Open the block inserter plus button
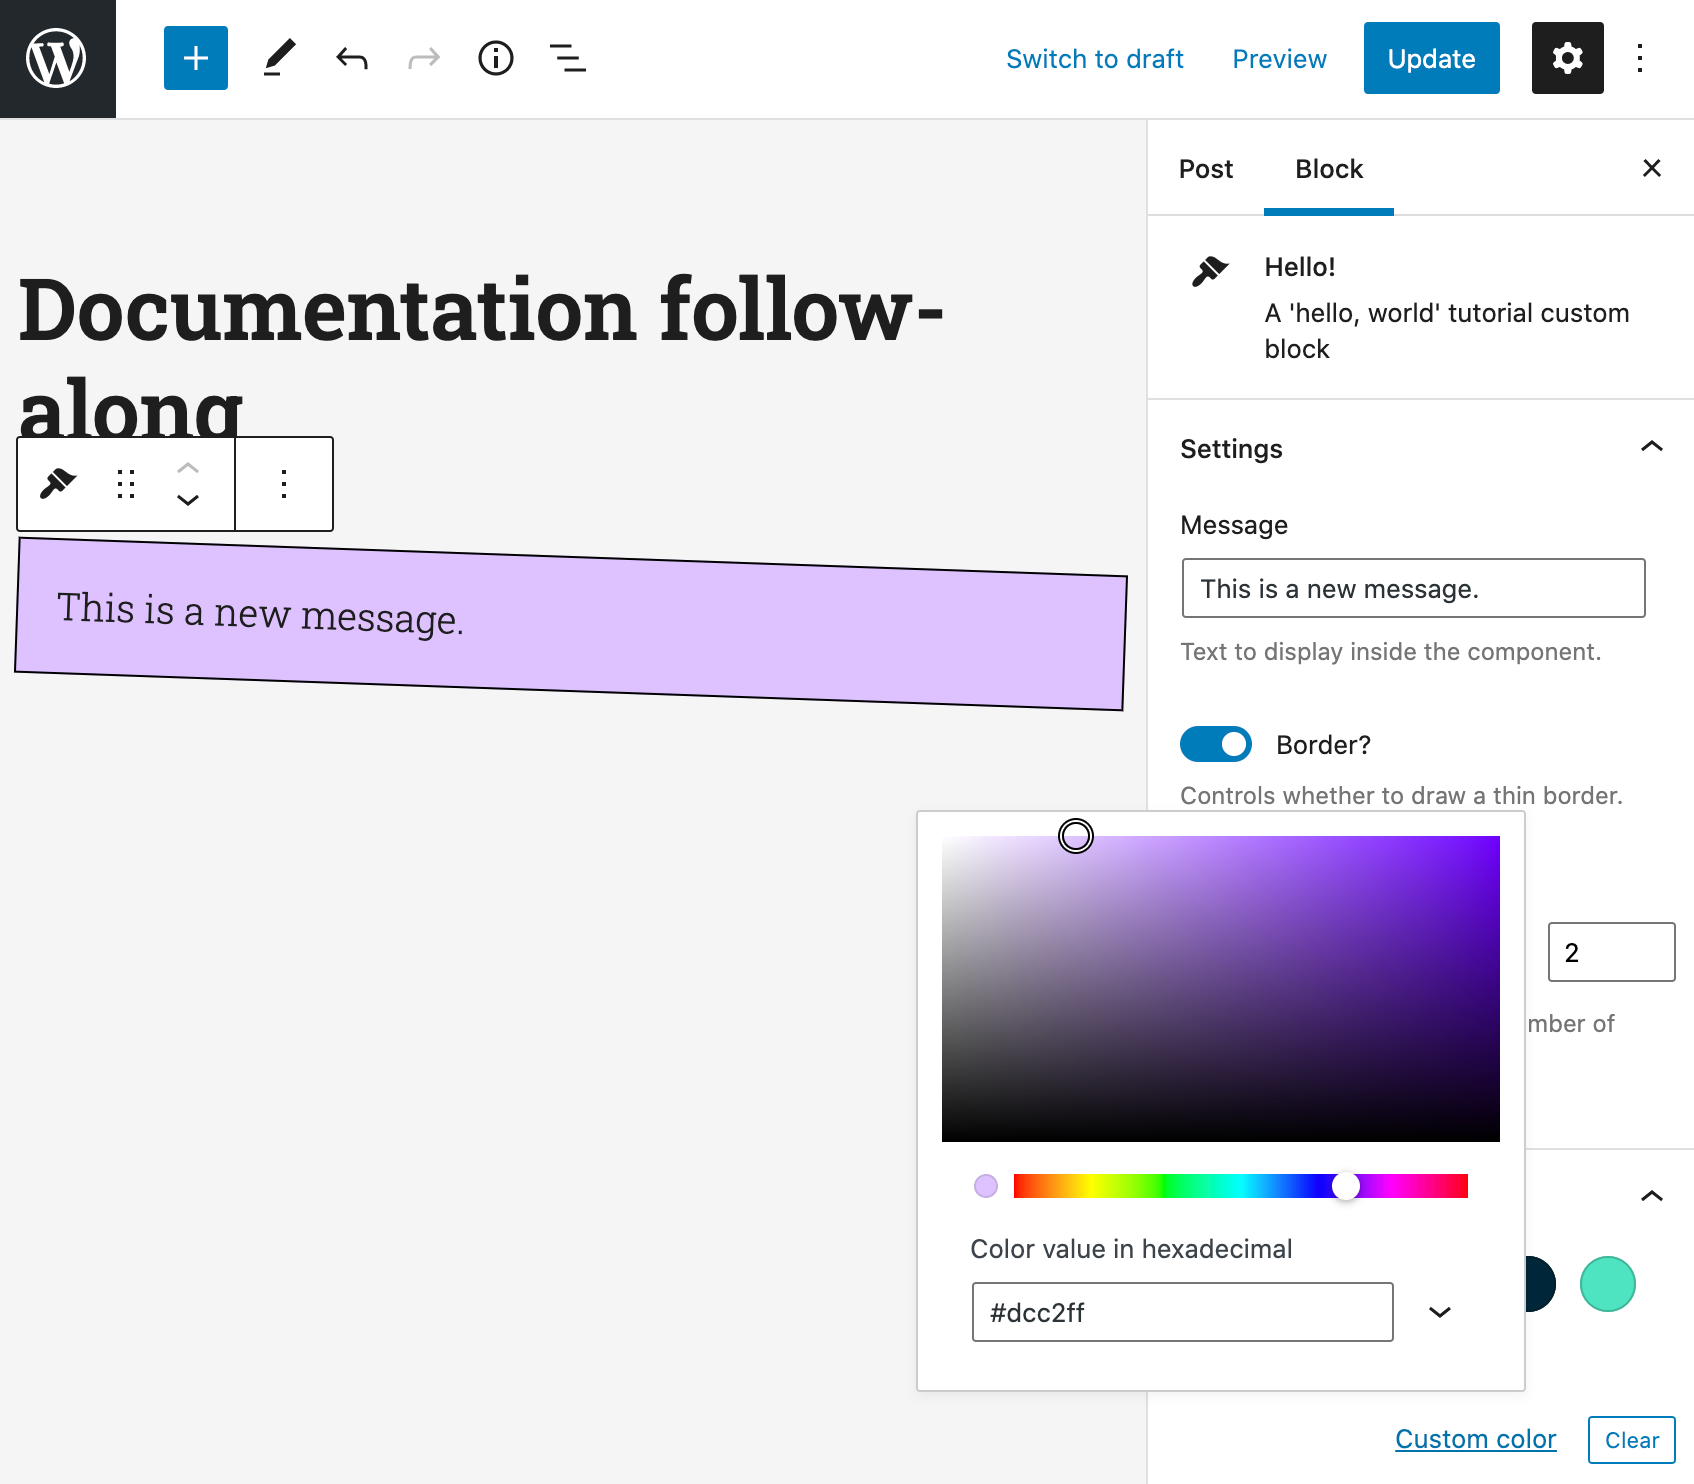 pyautogui.click(x=196, y=59)
